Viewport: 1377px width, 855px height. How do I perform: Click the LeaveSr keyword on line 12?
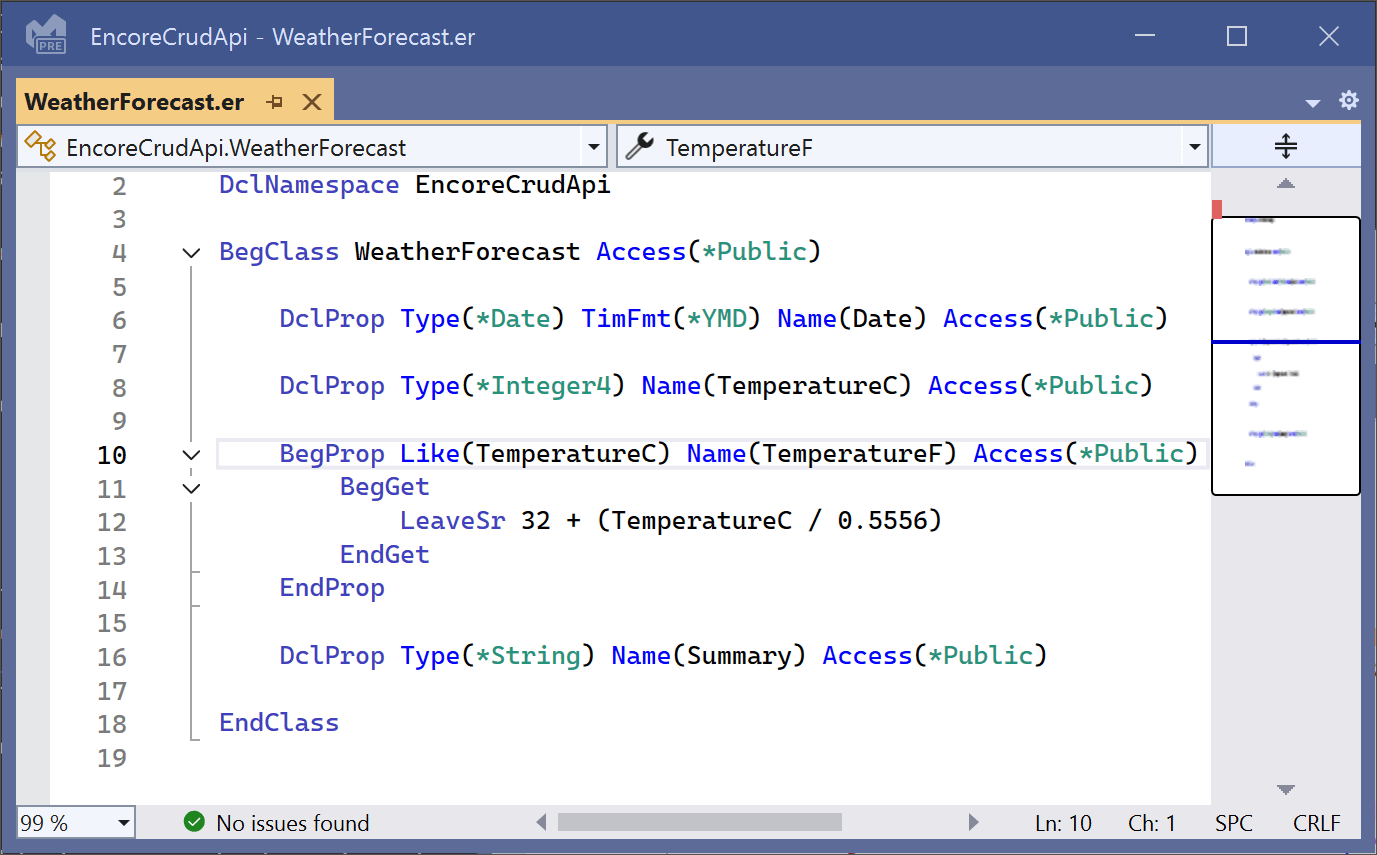pyautogui.click(x=453, y=521)
